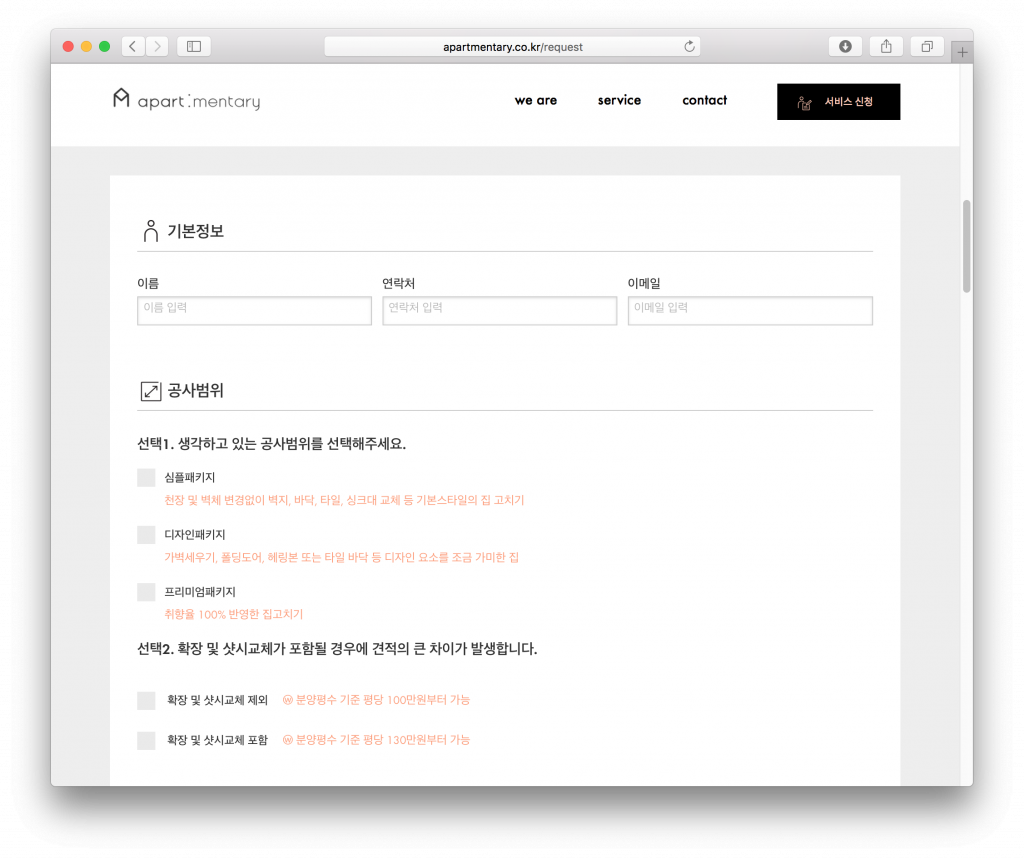The height and width of the screenshot is (859, 1024).
Task: Click the 평당 130만원부터 가능 price note
Action: (x=376, y=740)
